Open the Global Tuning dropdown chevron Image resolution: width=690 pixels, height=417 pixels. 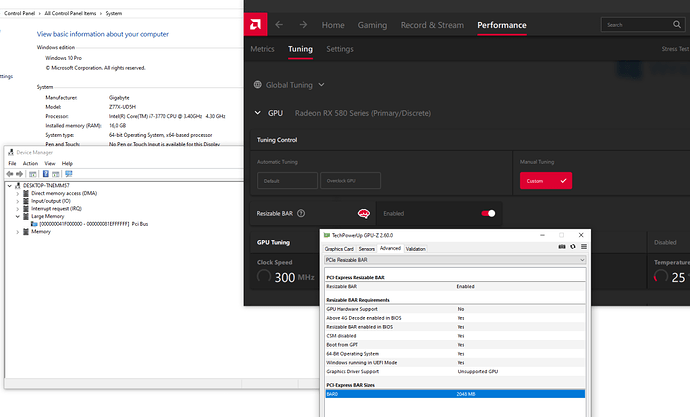click(x=321, y=84)
